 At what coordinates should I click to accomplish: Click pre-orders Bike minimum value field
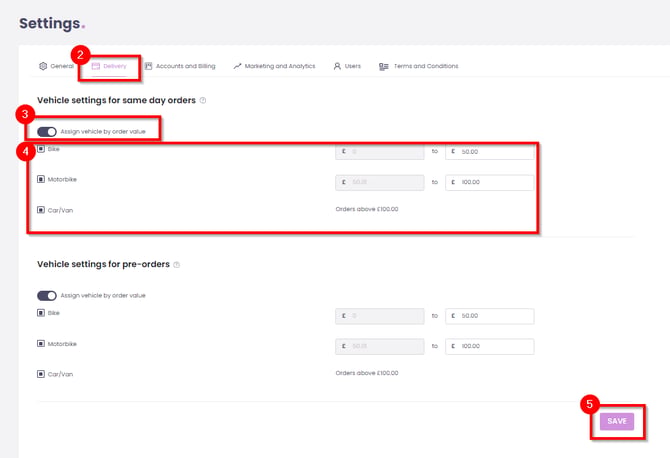click(380, 316)
